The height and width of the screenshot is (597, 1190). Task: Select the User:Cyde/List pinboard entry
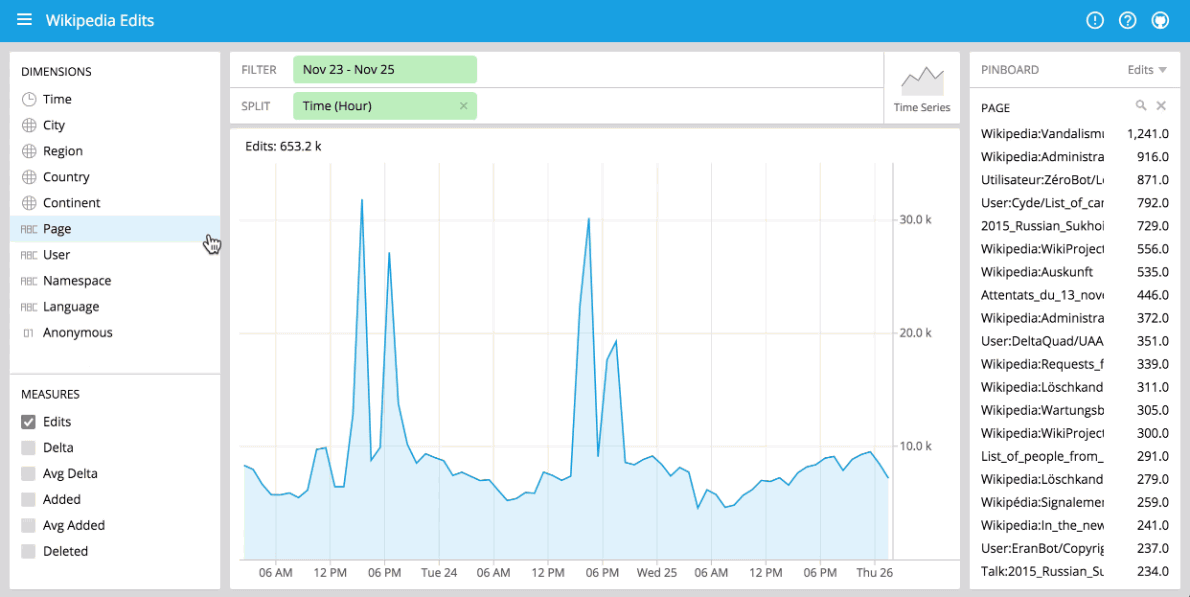click(1075, 203)
